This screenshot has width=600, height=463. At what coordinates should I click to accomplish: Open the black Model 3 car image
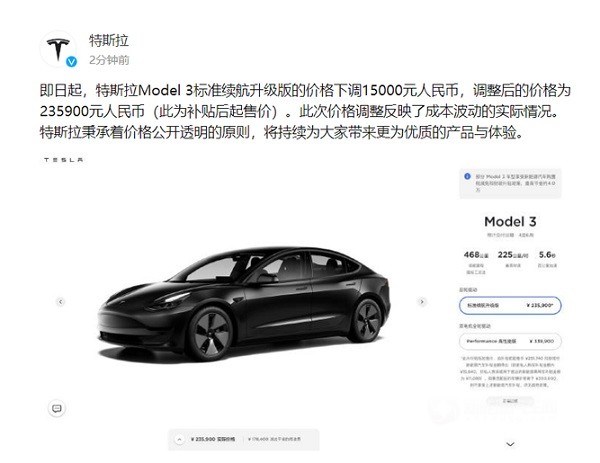245,303
